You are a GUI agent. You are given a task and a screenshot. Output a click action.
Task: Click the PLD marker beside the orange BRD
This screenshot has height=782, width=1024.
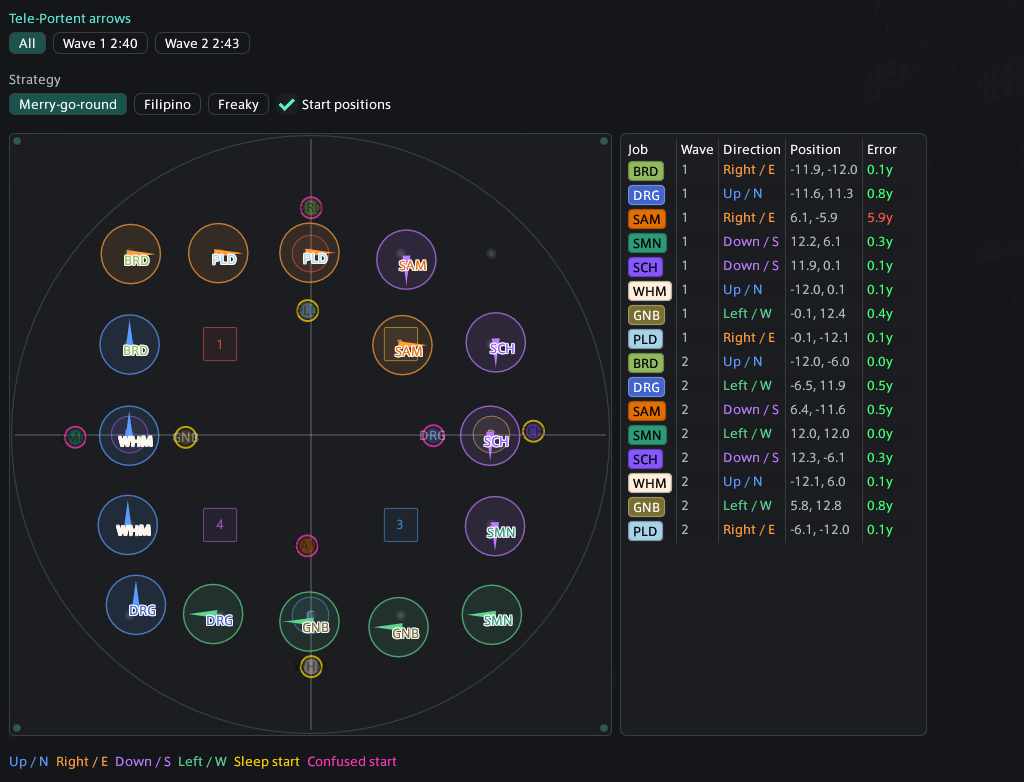pyautogui.click(x=218, y=253)
